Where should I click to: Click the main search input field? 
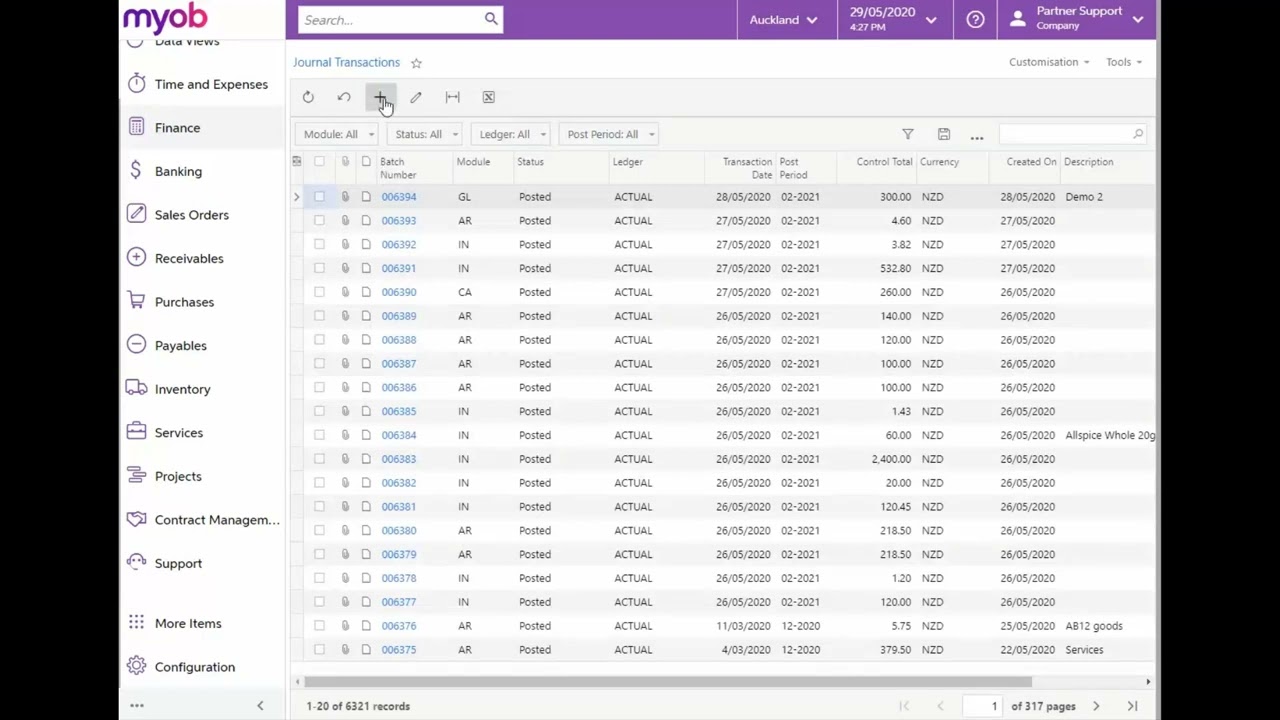[390, 19]
